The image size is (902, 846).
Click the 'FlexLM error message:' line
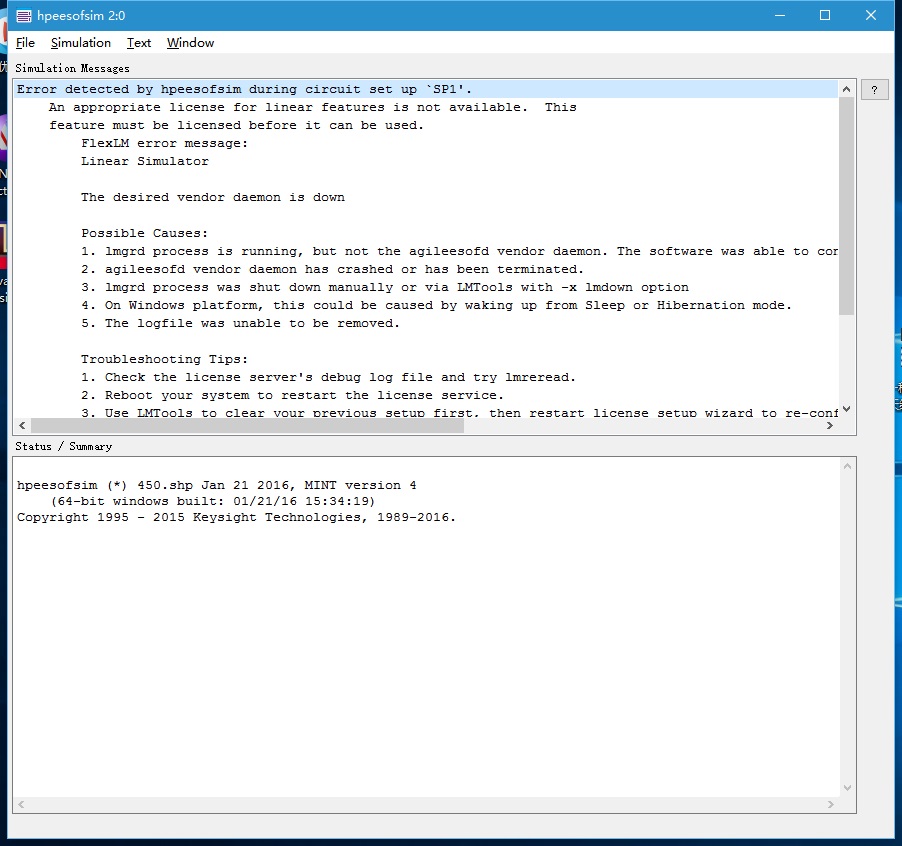(164, 143)
